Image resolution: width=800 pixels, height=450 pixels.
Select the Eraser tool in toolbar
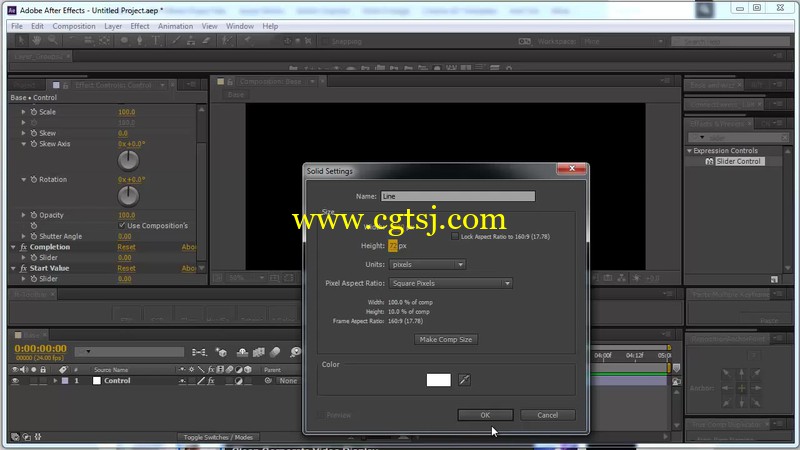pos(206,40)
